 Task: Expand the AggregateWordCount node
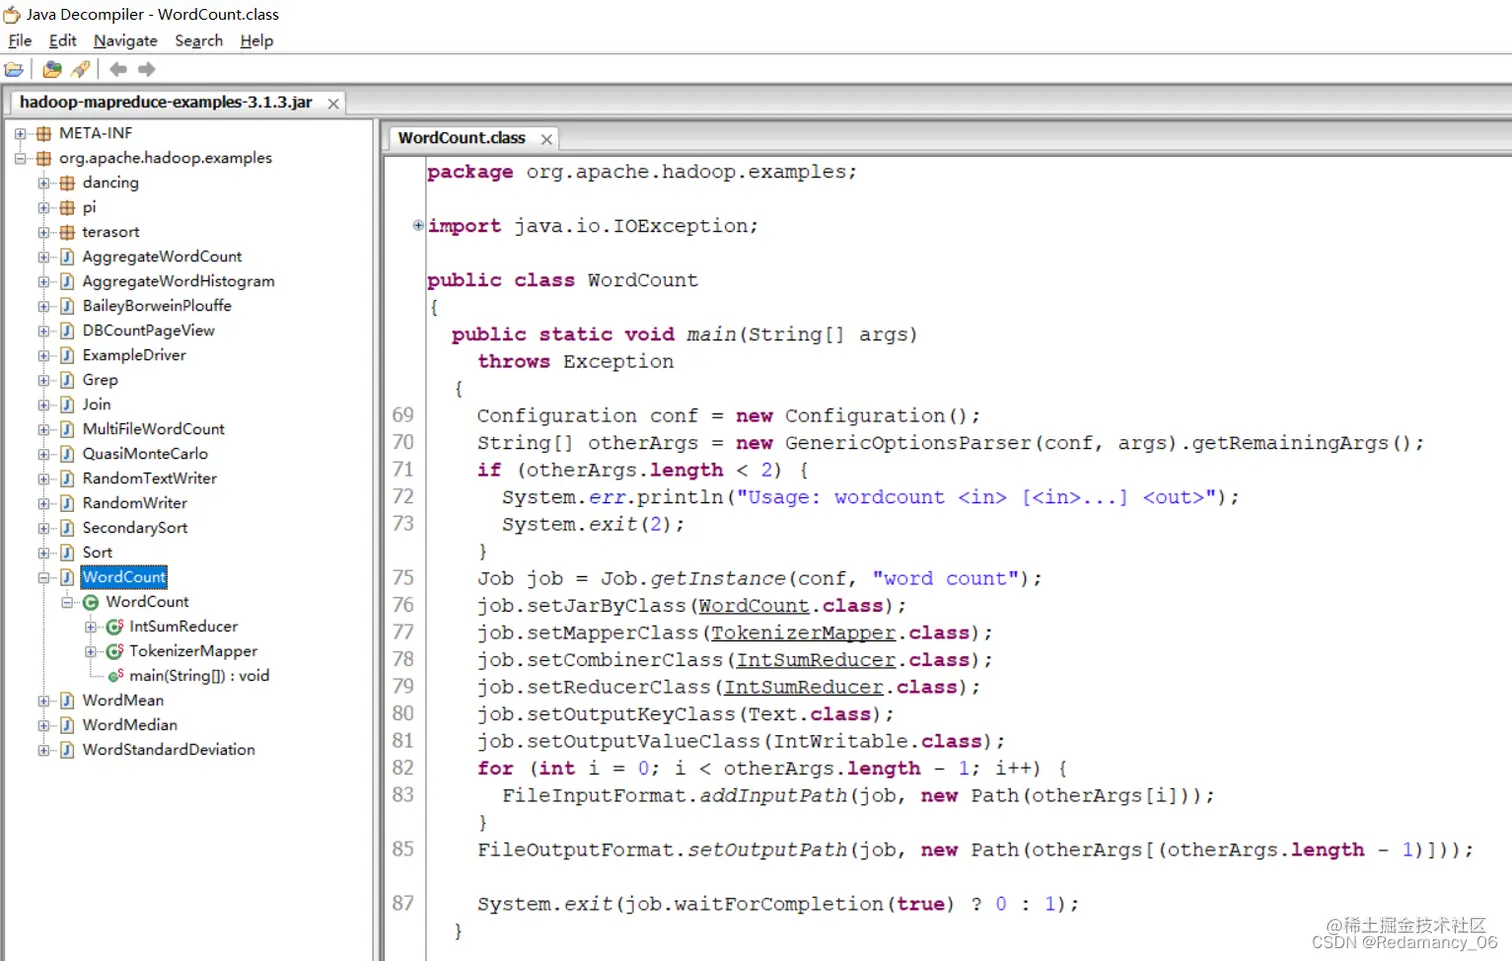tap(44, 257)
